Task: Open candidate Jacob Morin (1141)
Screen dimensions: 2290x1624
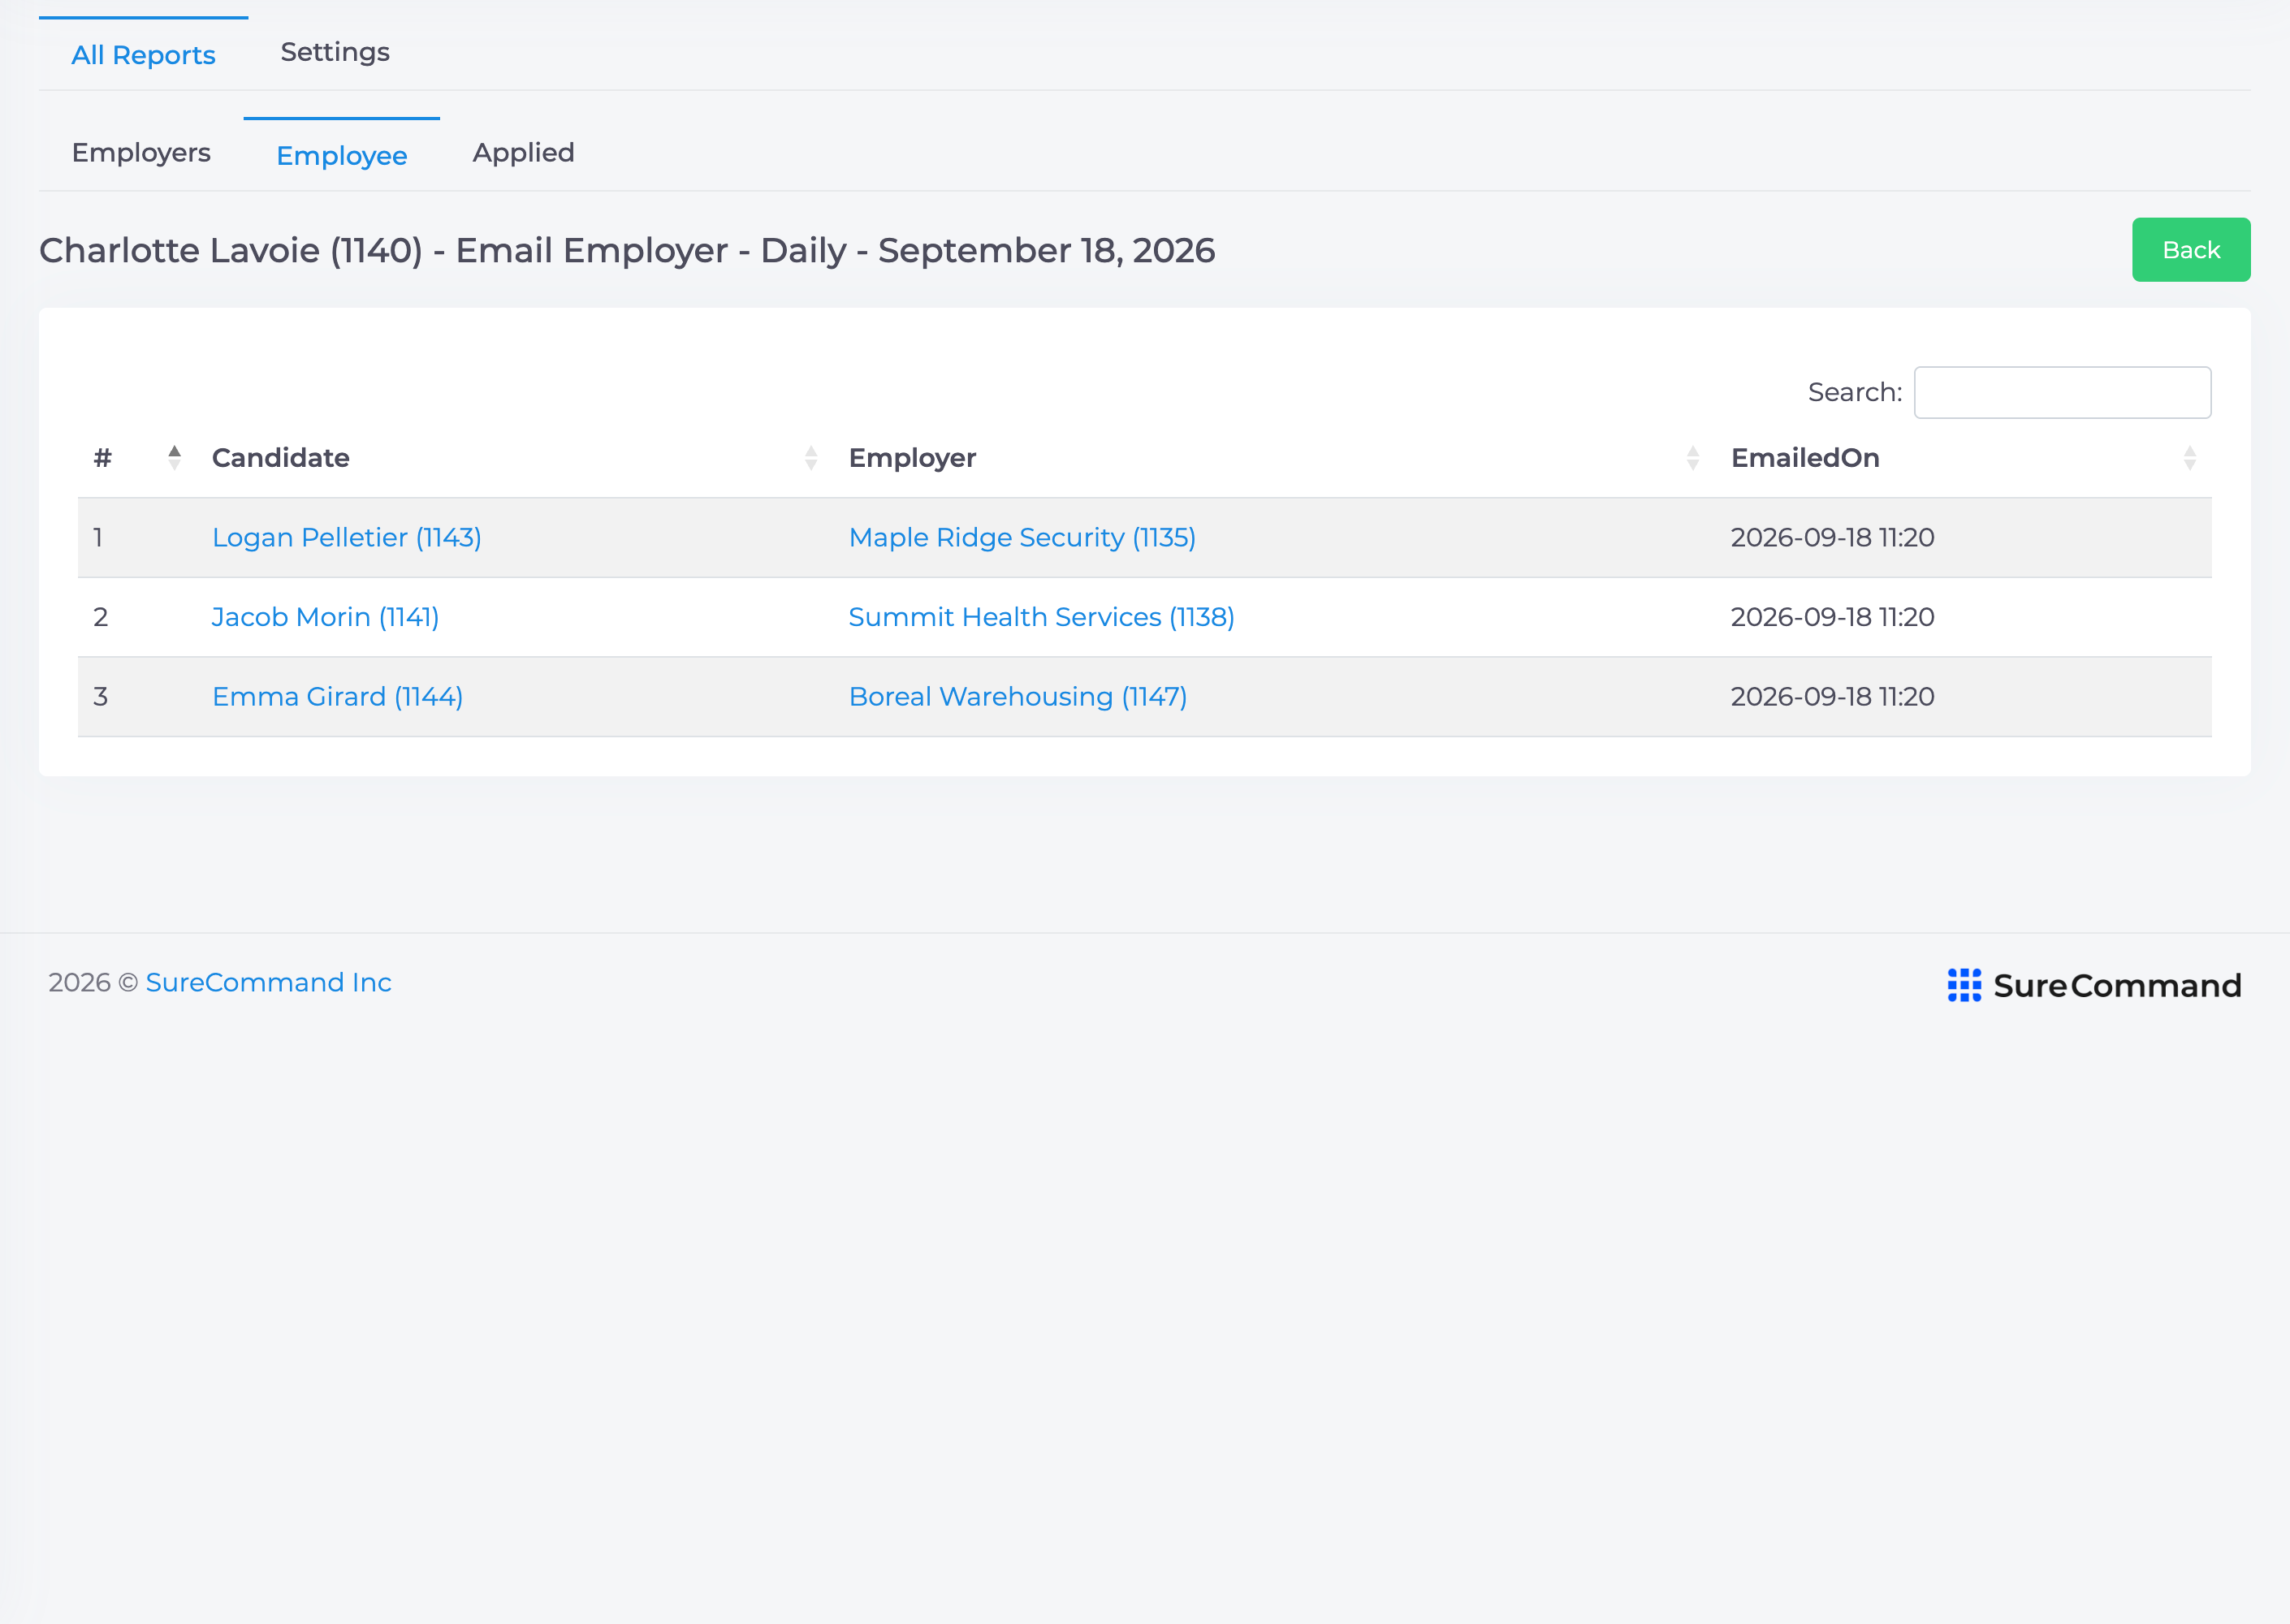Action: pos(325,617)
